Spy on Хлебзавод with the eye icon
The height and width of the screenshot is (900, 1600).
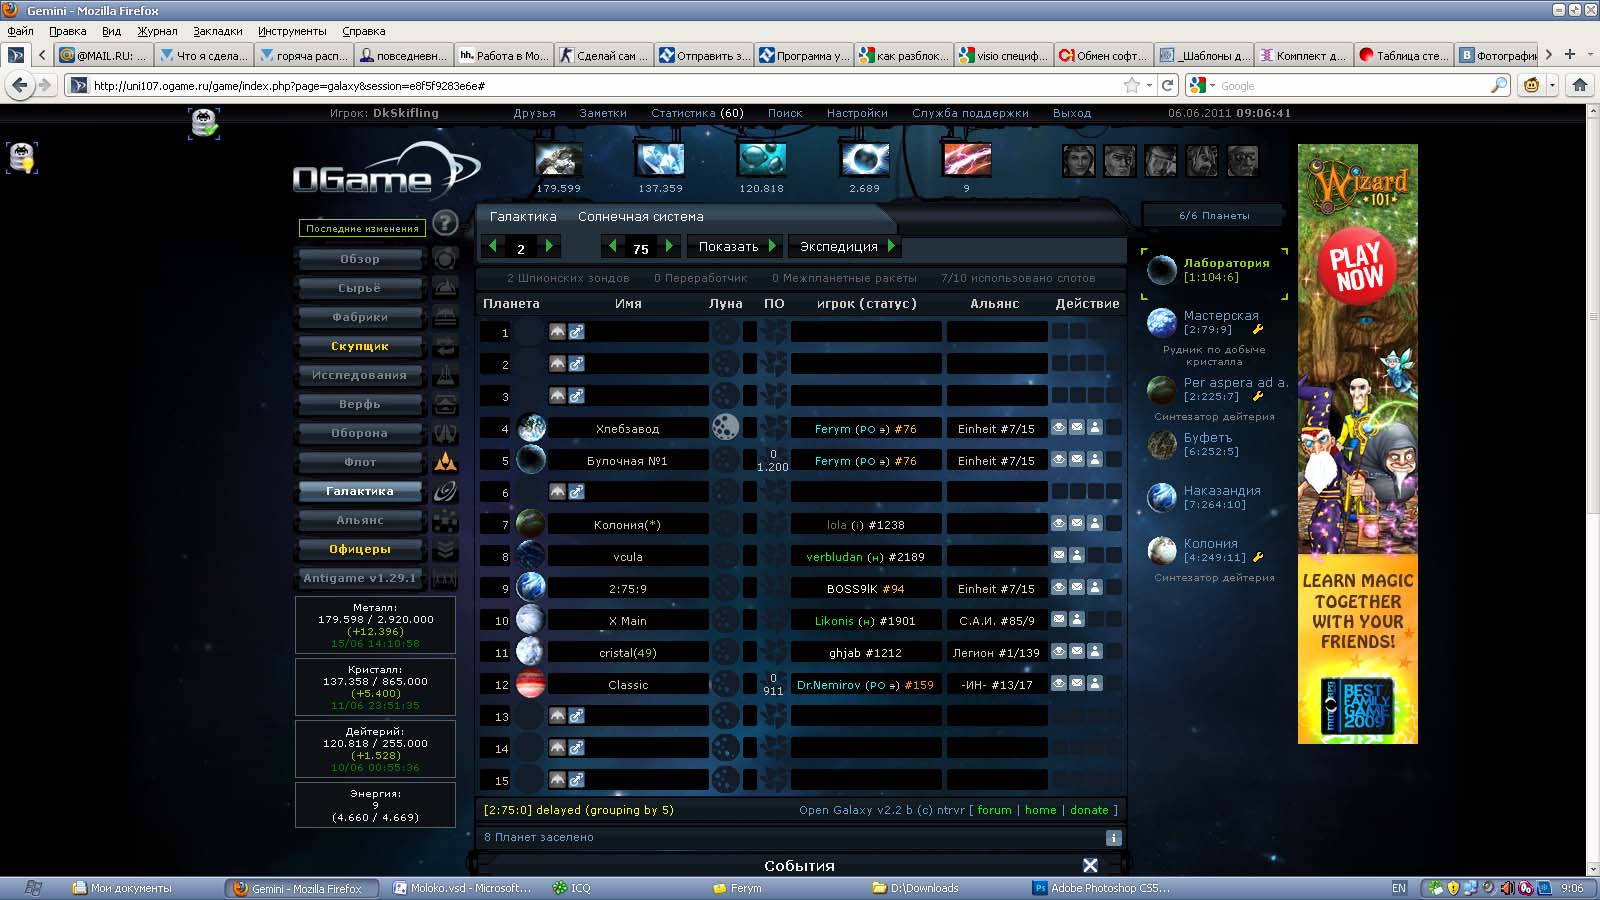pyautogui.click(x=1059, y=428)
